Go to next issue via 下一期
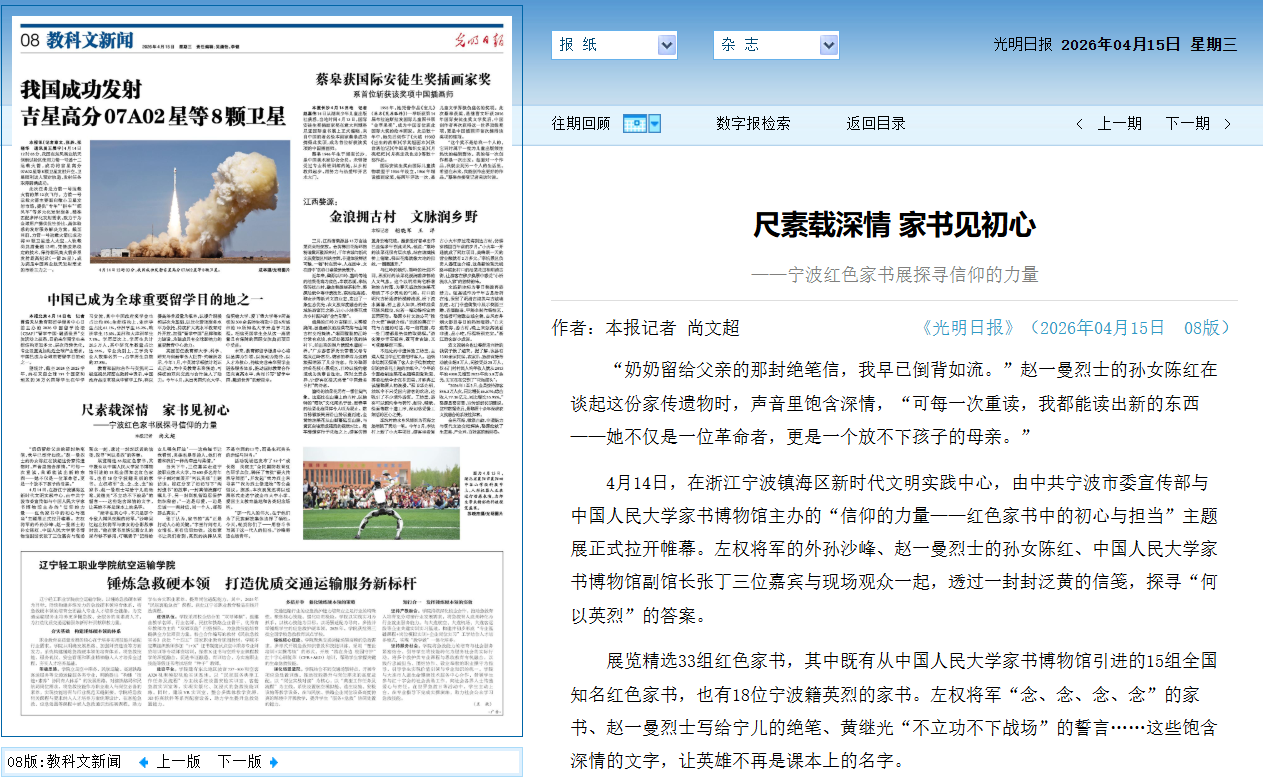 click(x=1187, y=123)
